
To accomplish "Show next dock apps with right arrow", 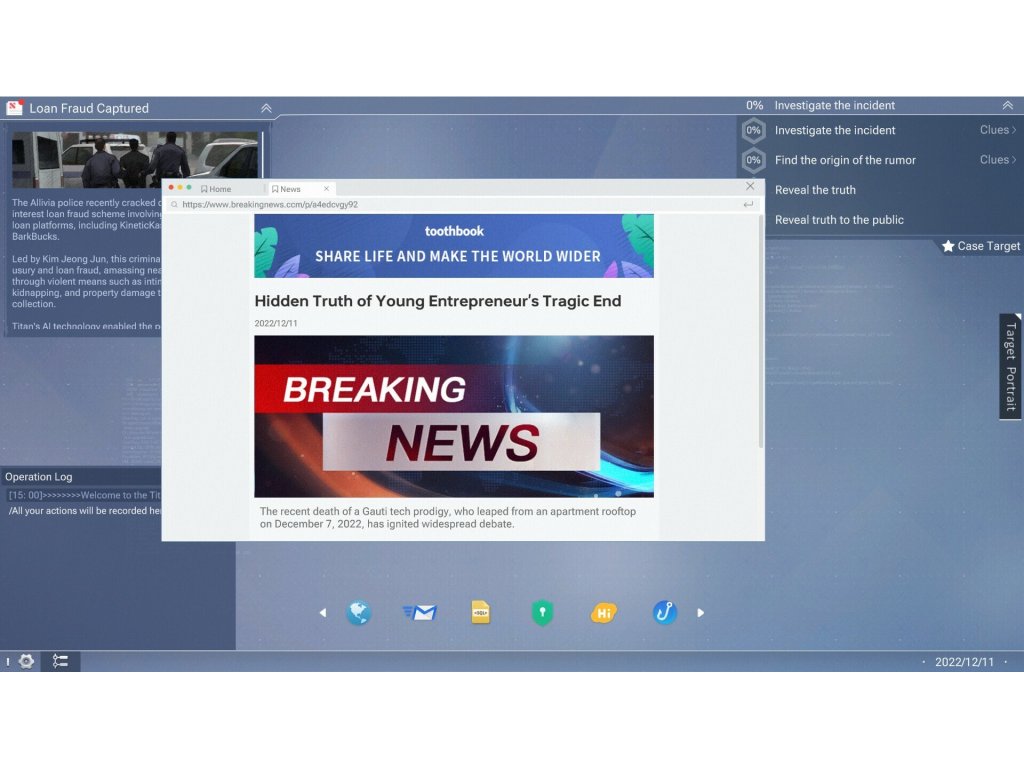I will click(700, 613).
